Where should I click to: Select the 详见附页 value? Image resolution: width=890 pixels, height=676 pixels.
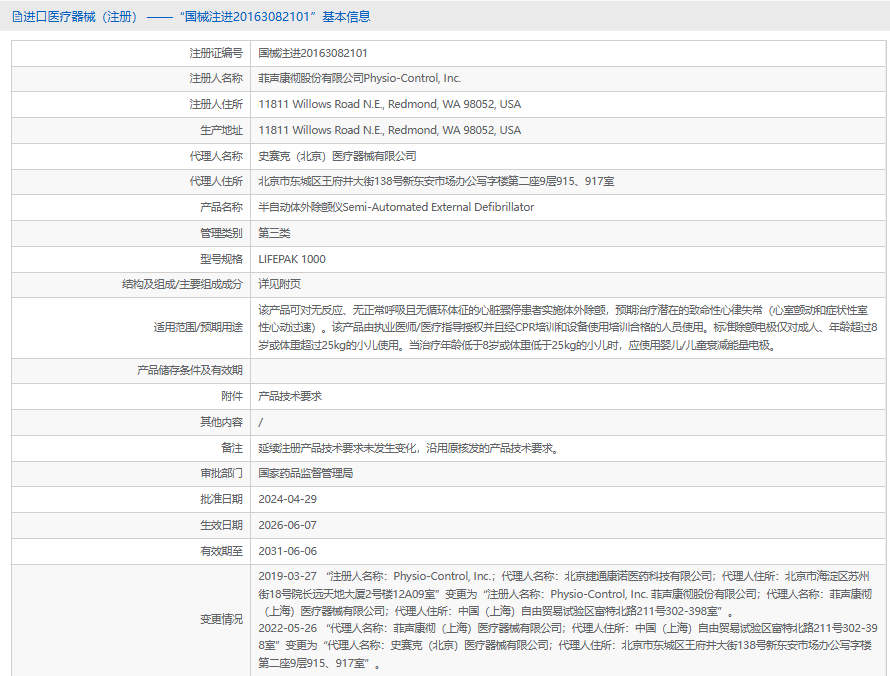pyautogui.click(x=279, y=284)
